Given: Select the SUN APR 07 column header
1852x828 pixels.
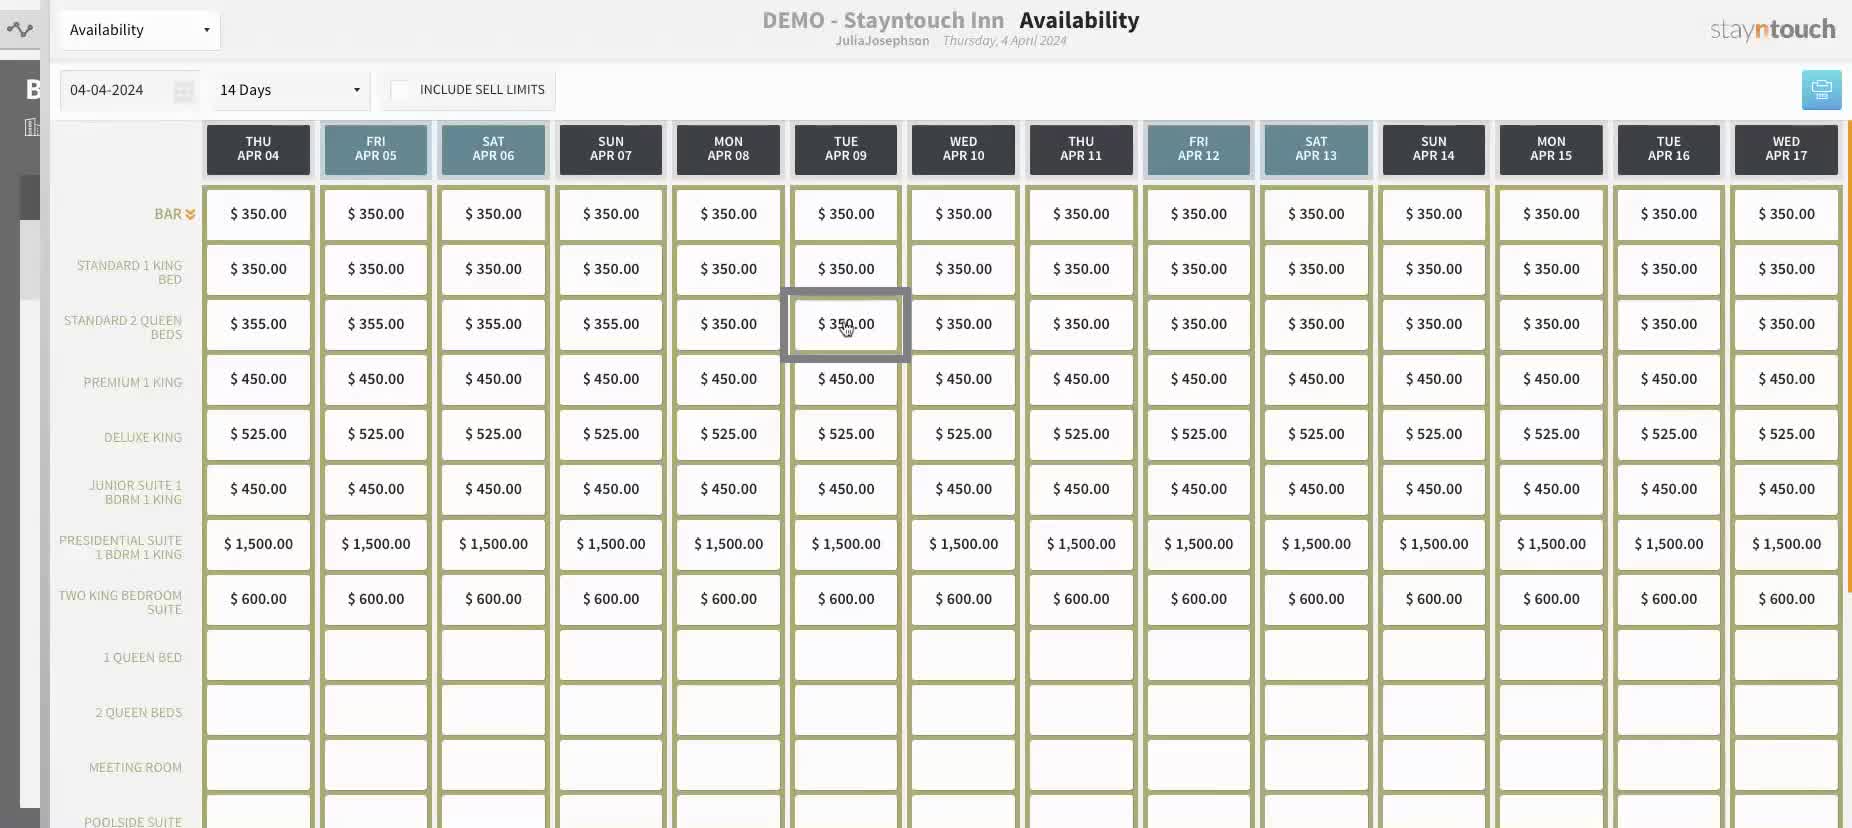Looking at the screenshot, I should [x=611, y=149].
